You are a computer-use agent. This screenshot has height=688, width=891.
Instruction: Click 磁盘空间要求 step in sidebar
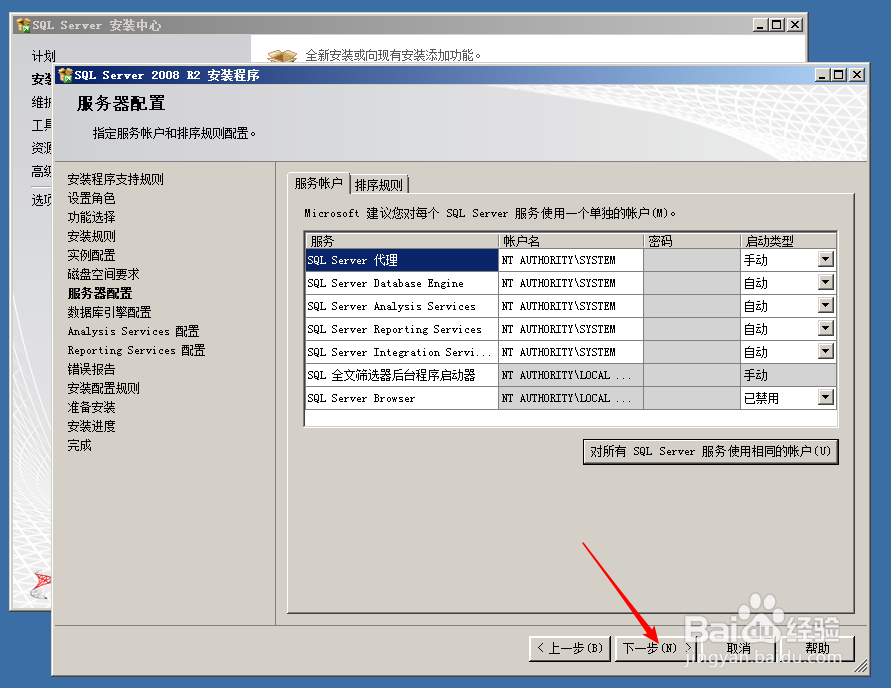(103, 274)
